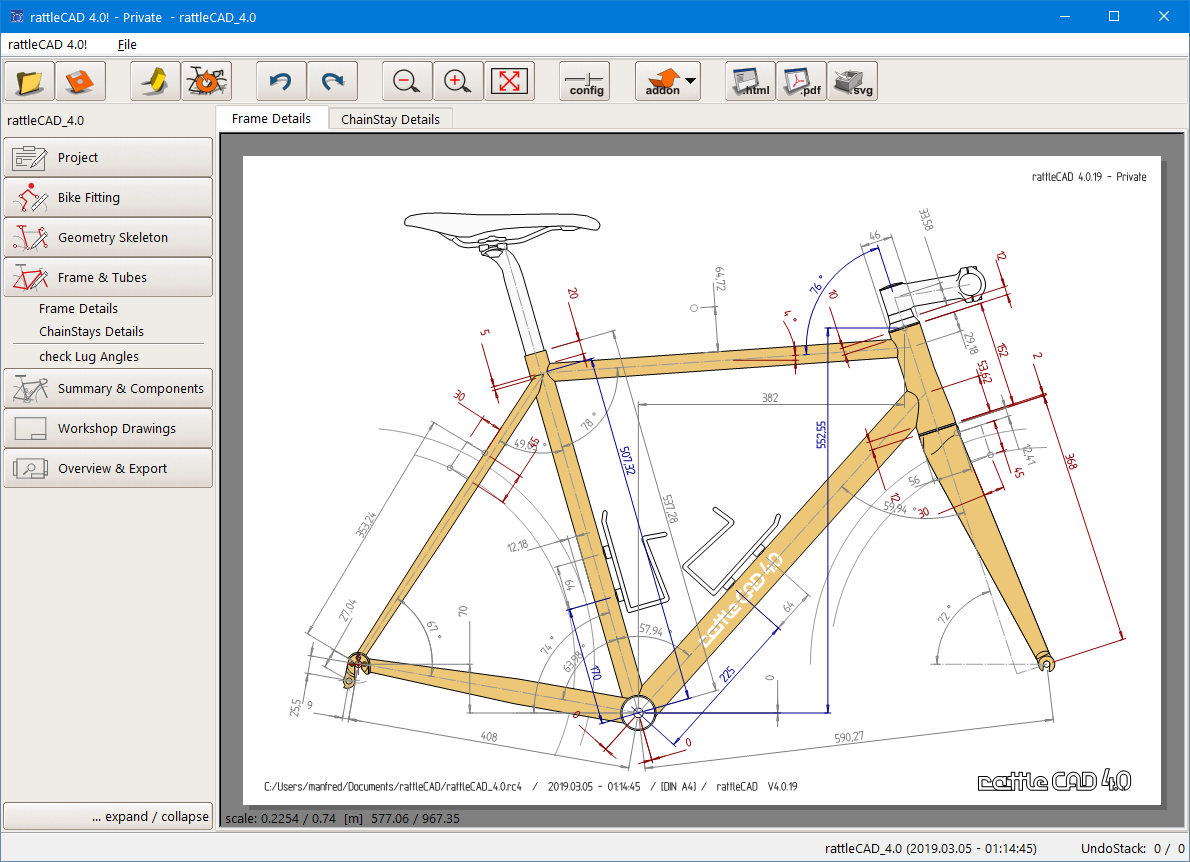The image size is (1190, 862).
Task: Click the 507.32 seat tube dimension
Action: [x=628, y=461]
